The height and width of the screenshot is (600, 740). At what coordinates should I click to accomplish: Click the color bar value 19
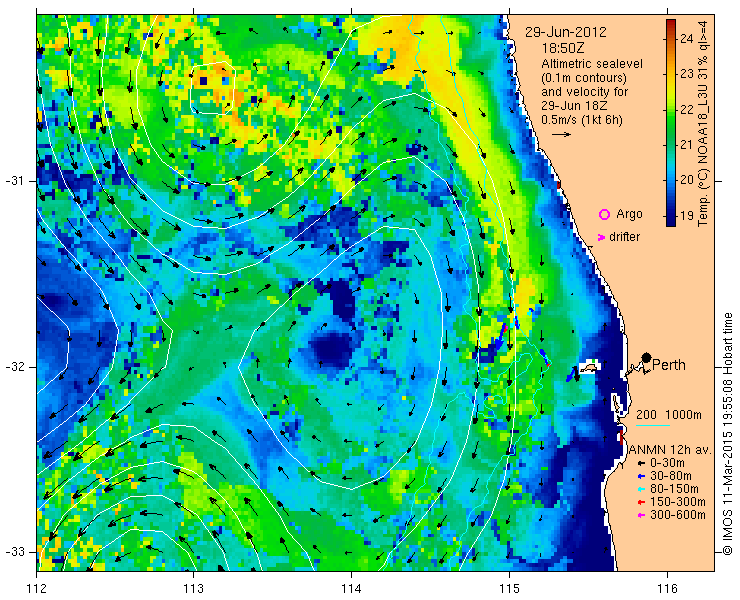click(x=687, y=216)
